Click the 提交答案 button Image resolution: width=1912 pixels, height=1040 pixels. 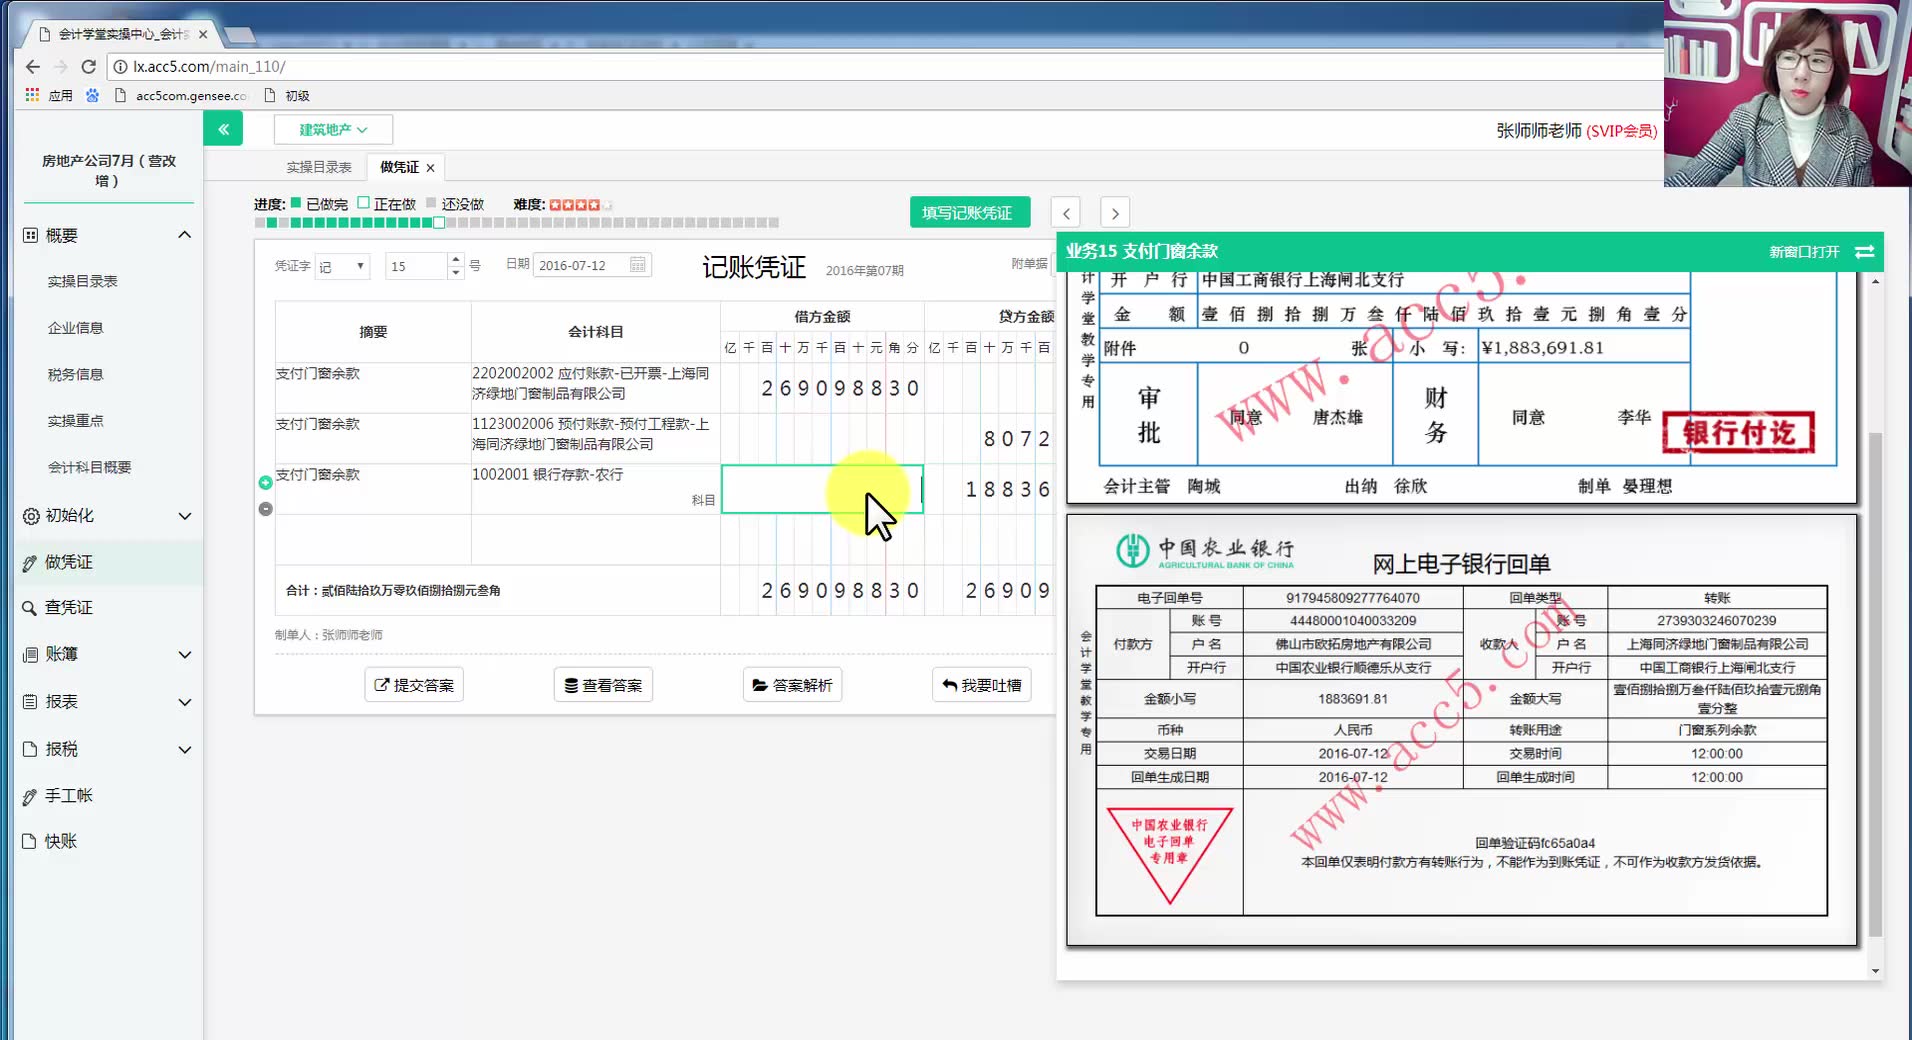coord(414,685)
